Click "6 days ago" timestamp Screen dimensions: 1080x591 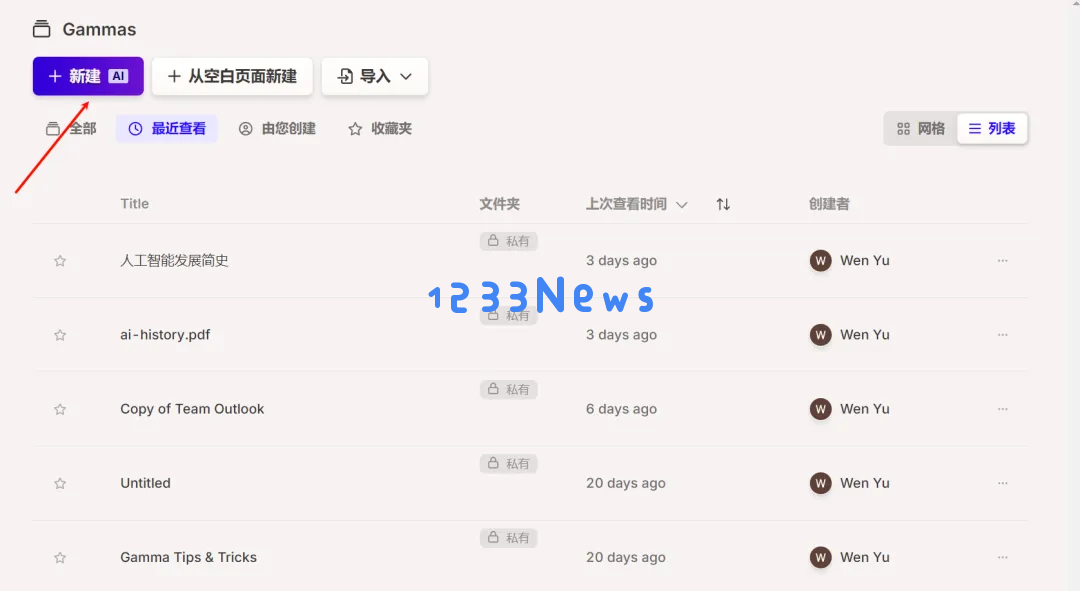[x=621, y=409]
